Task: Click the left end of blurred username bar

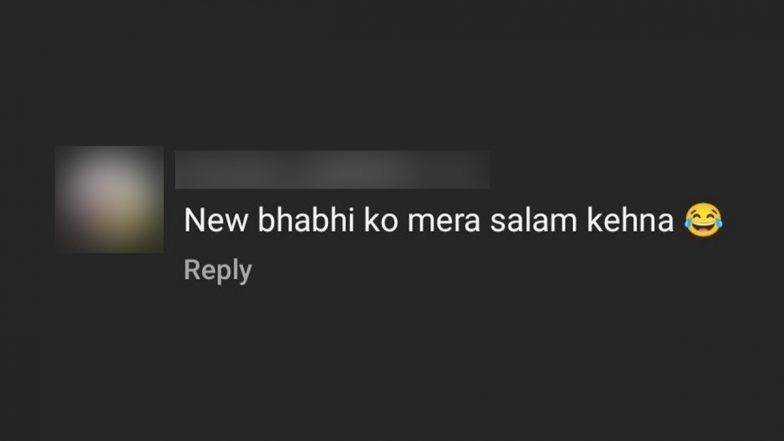Action: (182, 170)
